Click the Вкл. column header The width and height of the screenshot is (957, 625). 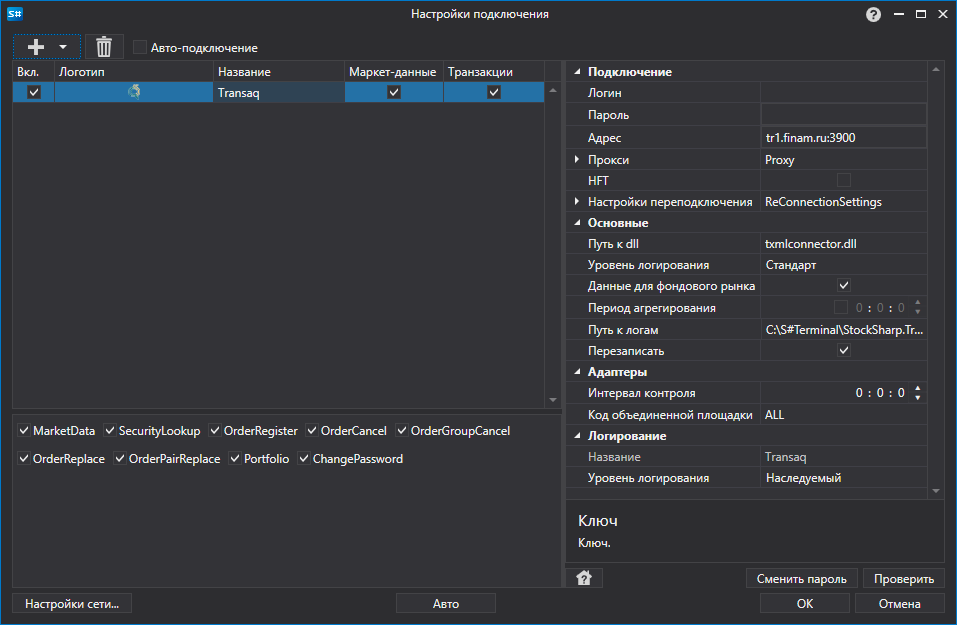point(34,71)
